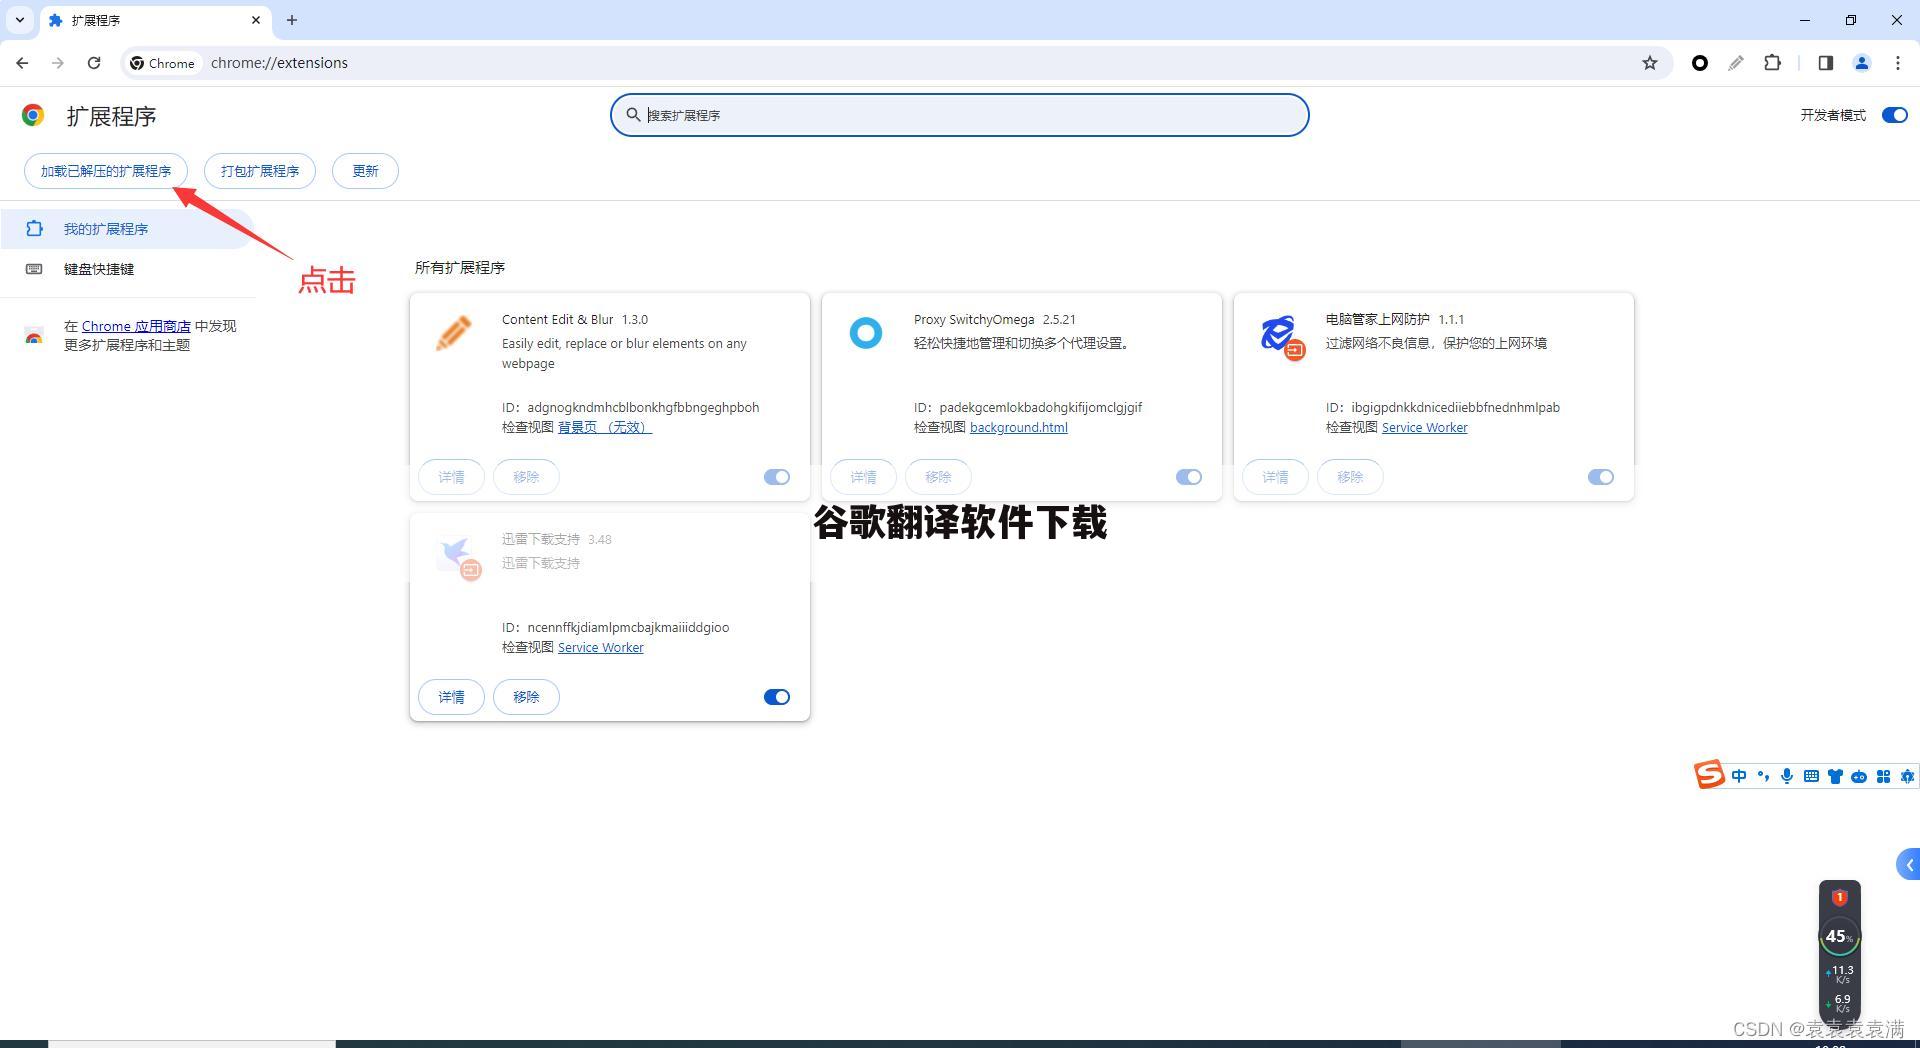The width and height of the screenshot is (1920, 1048).
Task: Click the 更新 button
Action: pyautogui.click(x=365, y=171)
